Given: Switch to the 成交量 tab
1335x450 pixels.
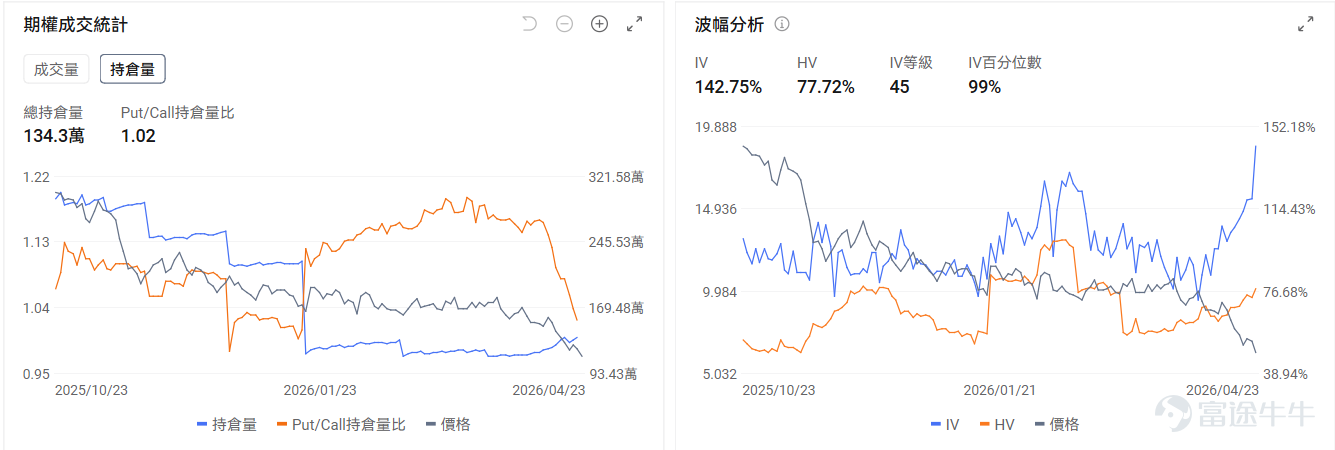Looking at the screenshot, I should 56,69.
